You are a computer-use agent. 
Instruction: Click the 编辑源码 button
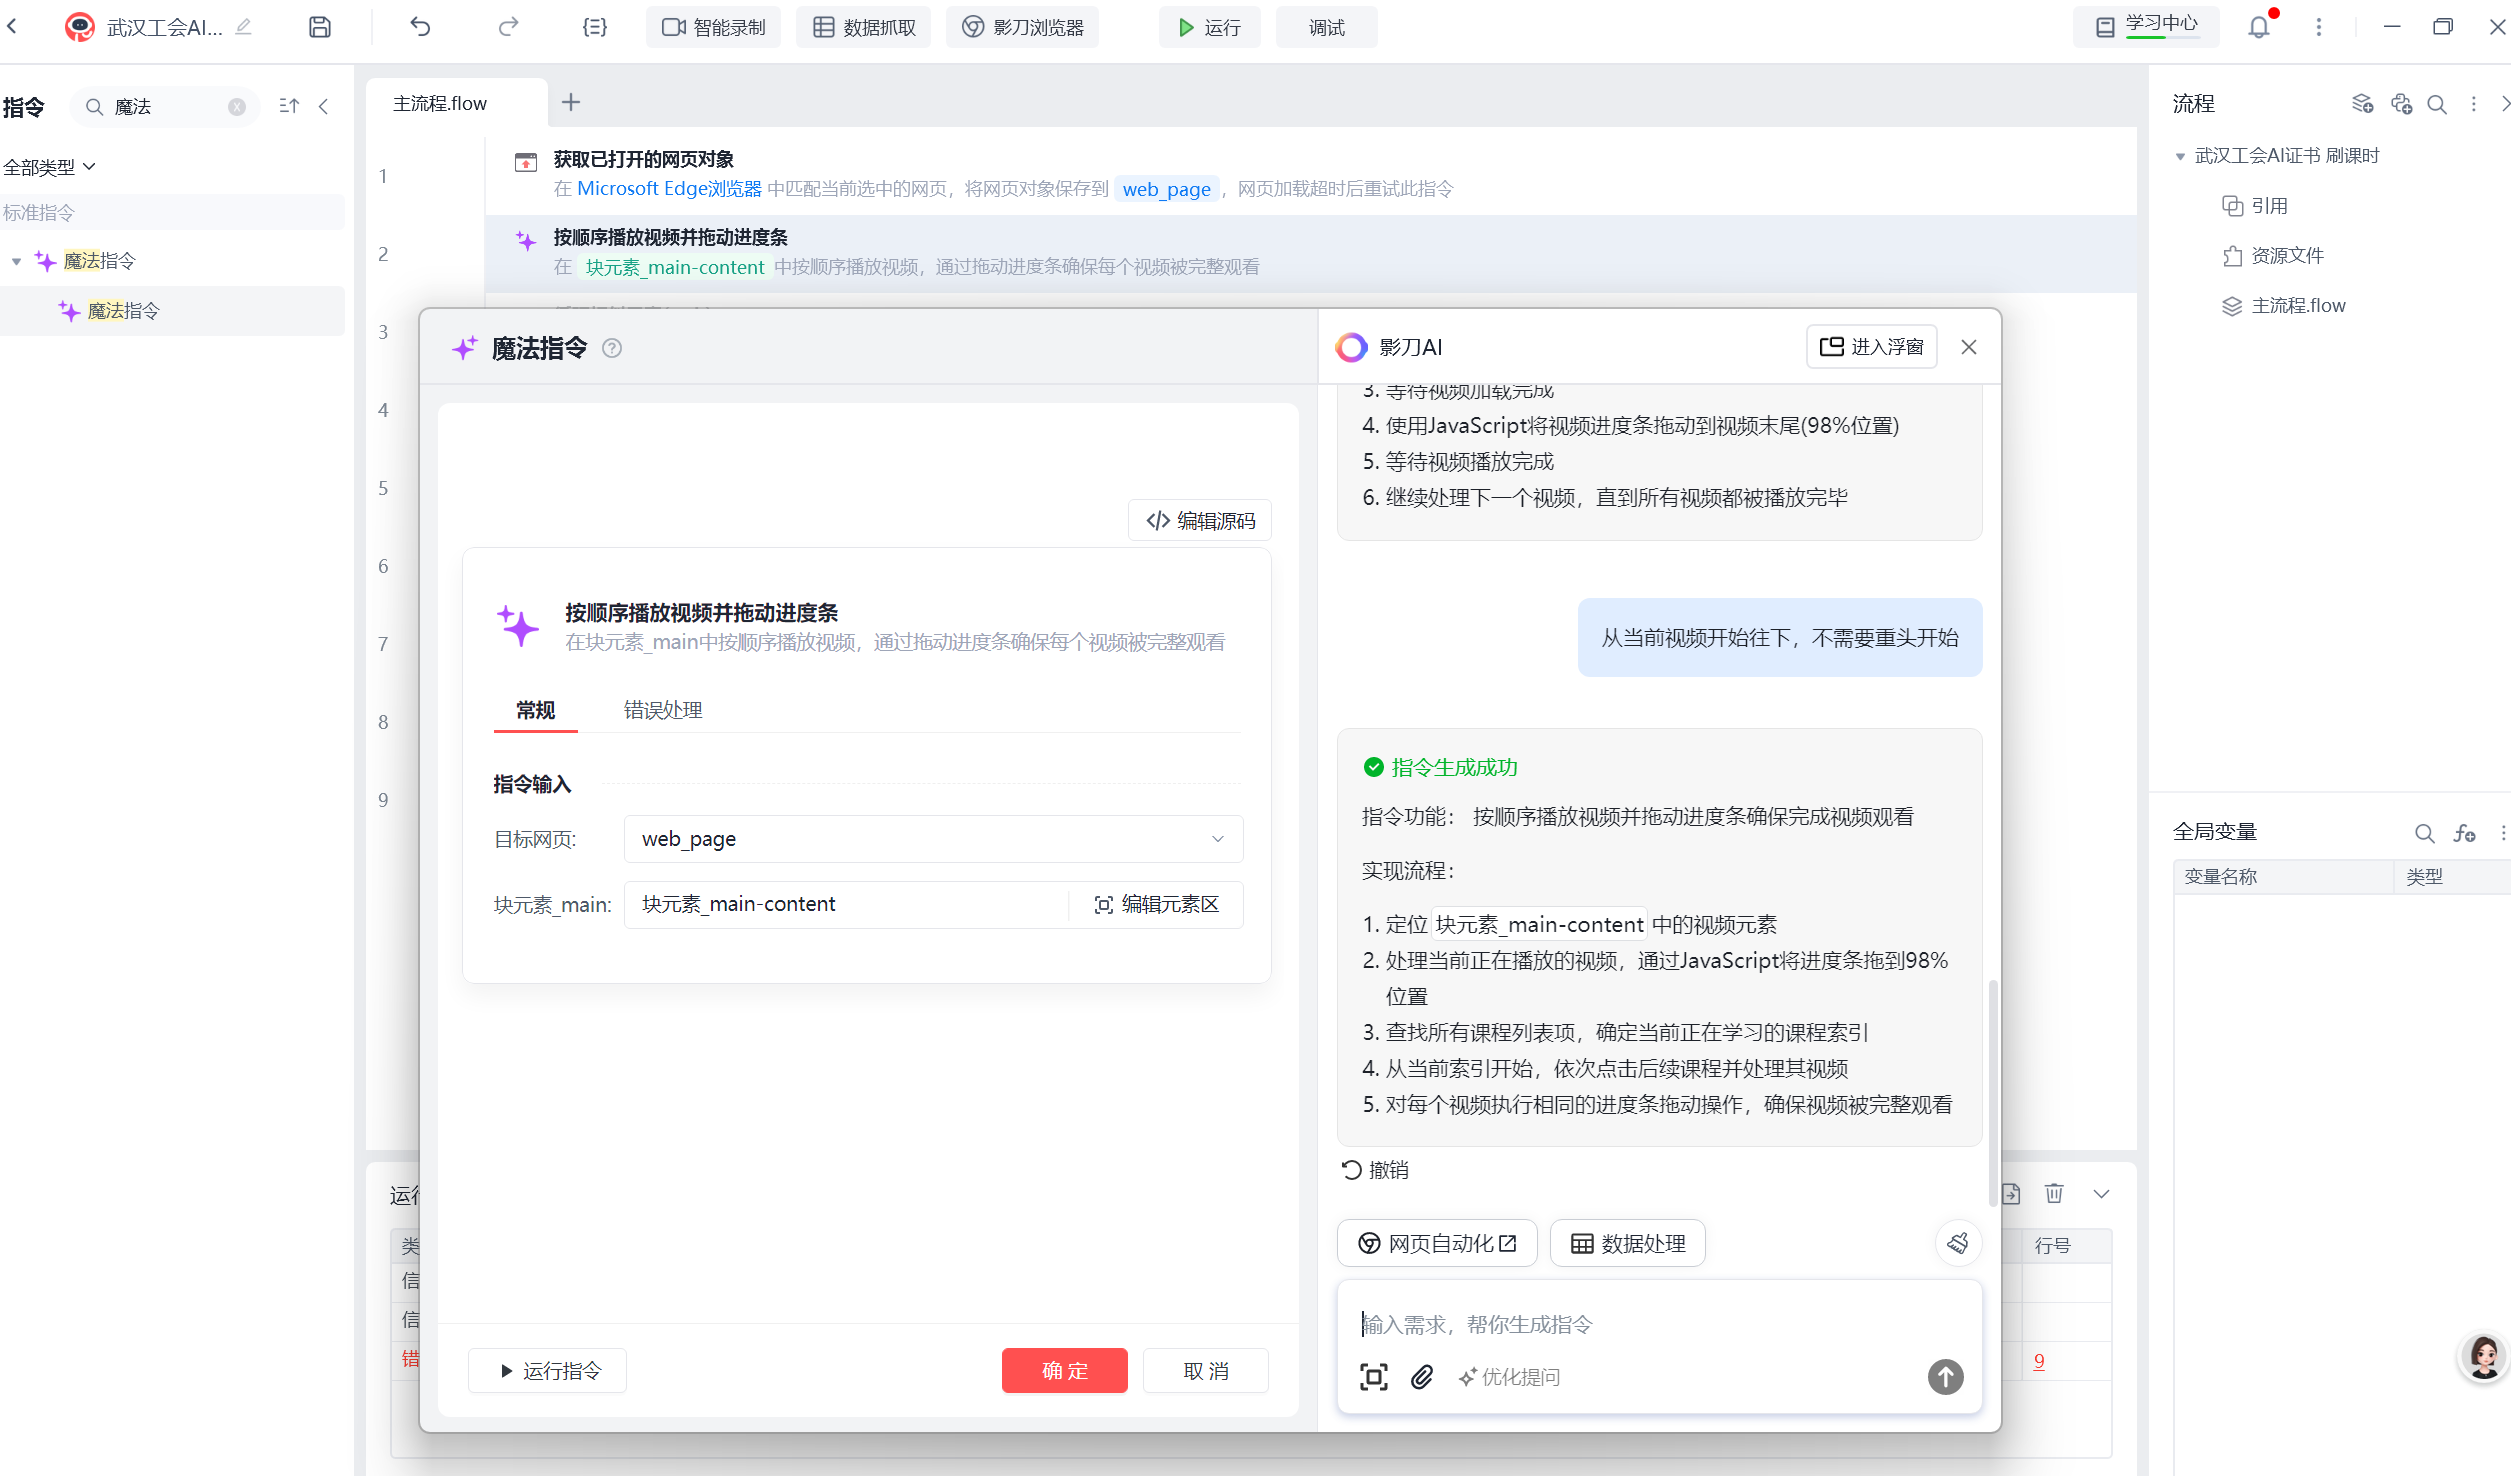pos(1200,521)
